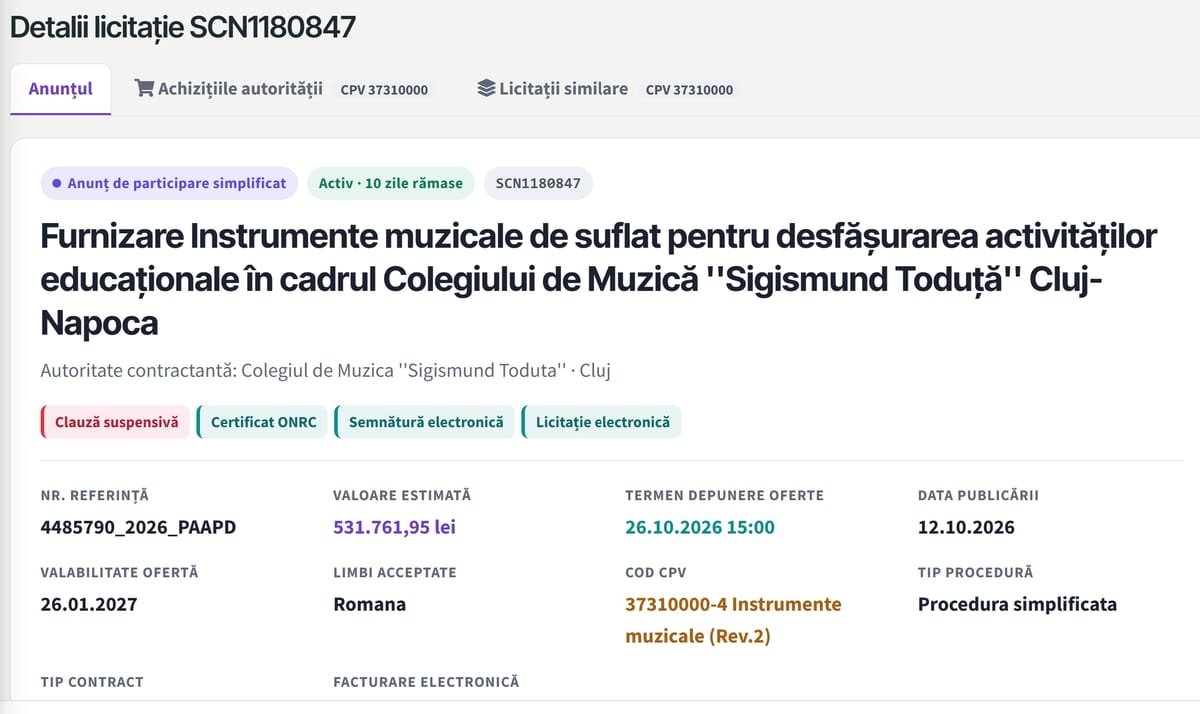Click the page heading Detalii licitație SCN1180847

(183, 27)
